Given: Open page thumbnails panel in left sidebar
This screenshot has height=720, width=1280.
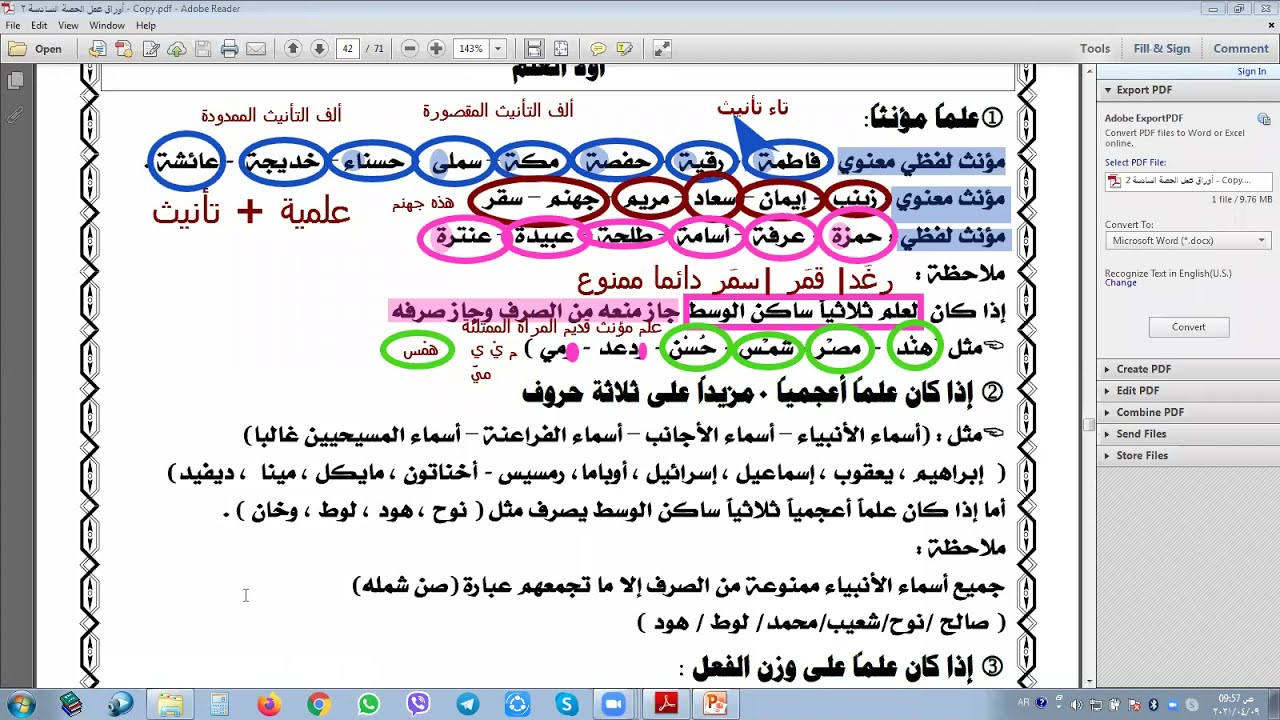Looking at the screenshot, I should point(15,80).
